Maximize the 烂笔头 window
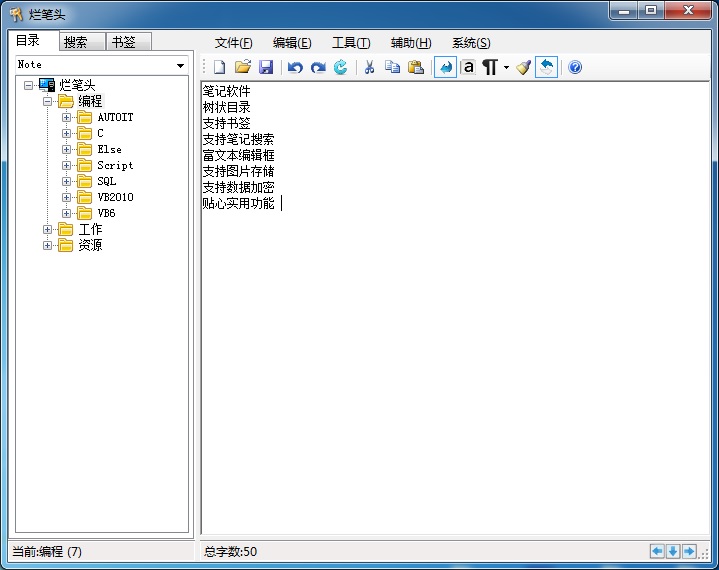 [651, 11]
